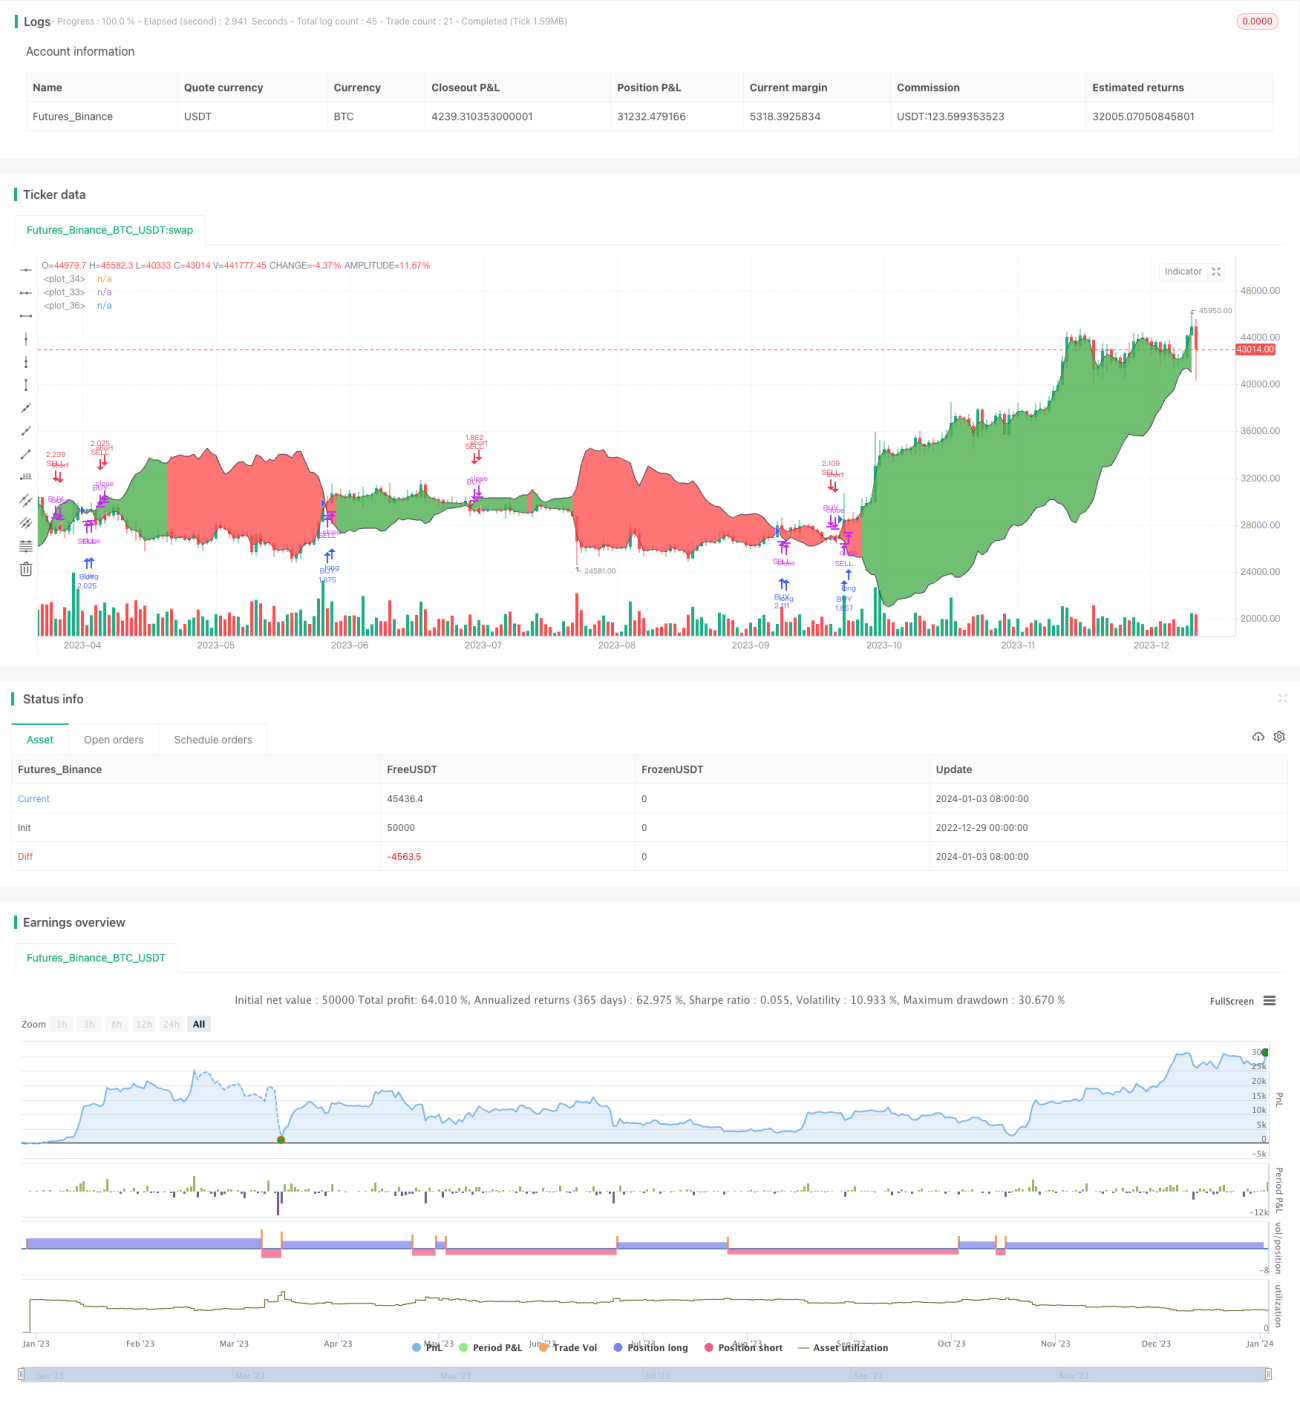Click the cloud download icon in Status info
The width and height of the screenshot is (1300, 1403).
coord(1258,737)
